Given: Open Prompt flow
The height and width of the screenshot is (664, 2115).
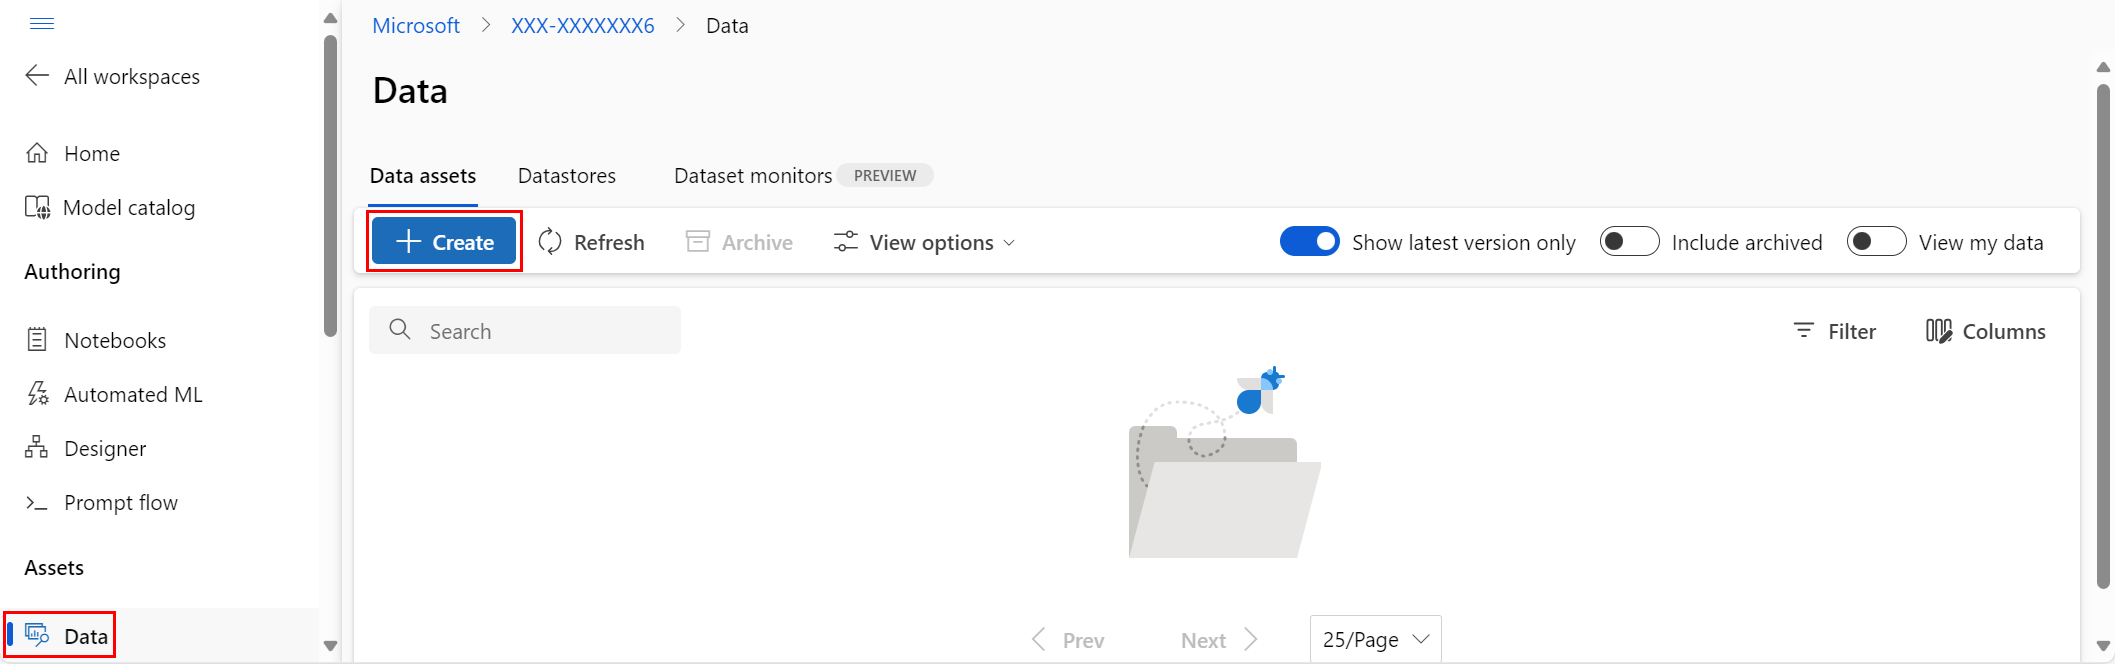Looking at the screenshot, I should click(x=120, y=502).
